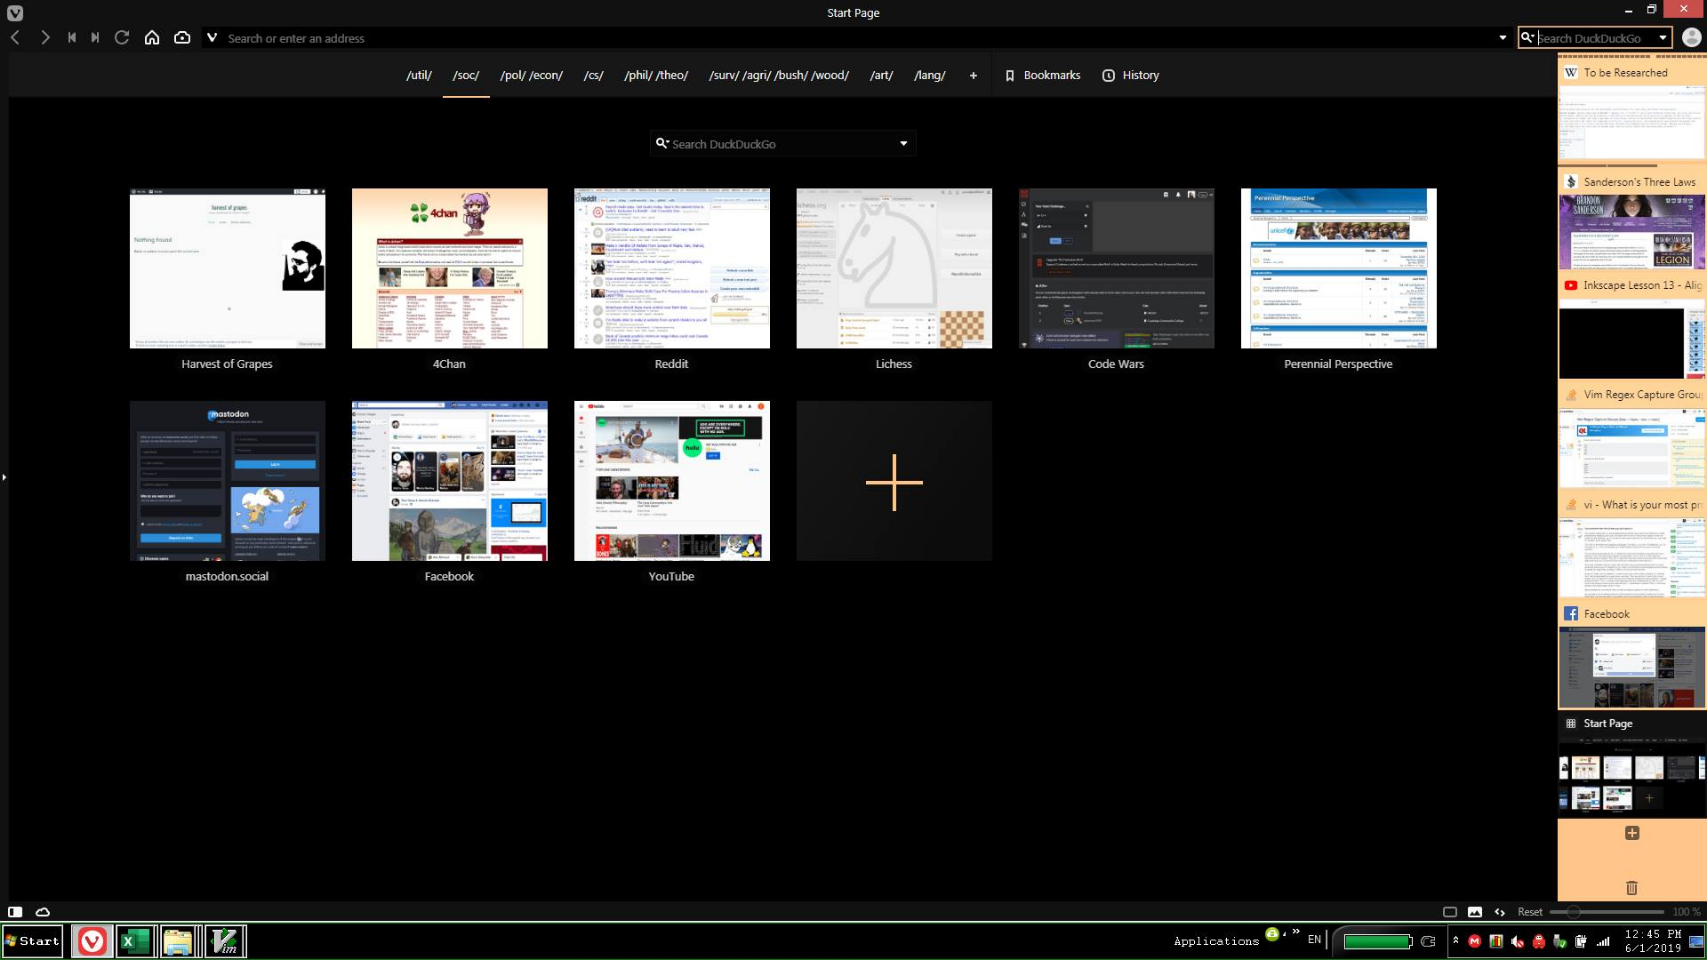Switch to the /soc/ Speed Dial folder
The height and width of the screenshot is (960, 1707).
[x=466, y=75]
